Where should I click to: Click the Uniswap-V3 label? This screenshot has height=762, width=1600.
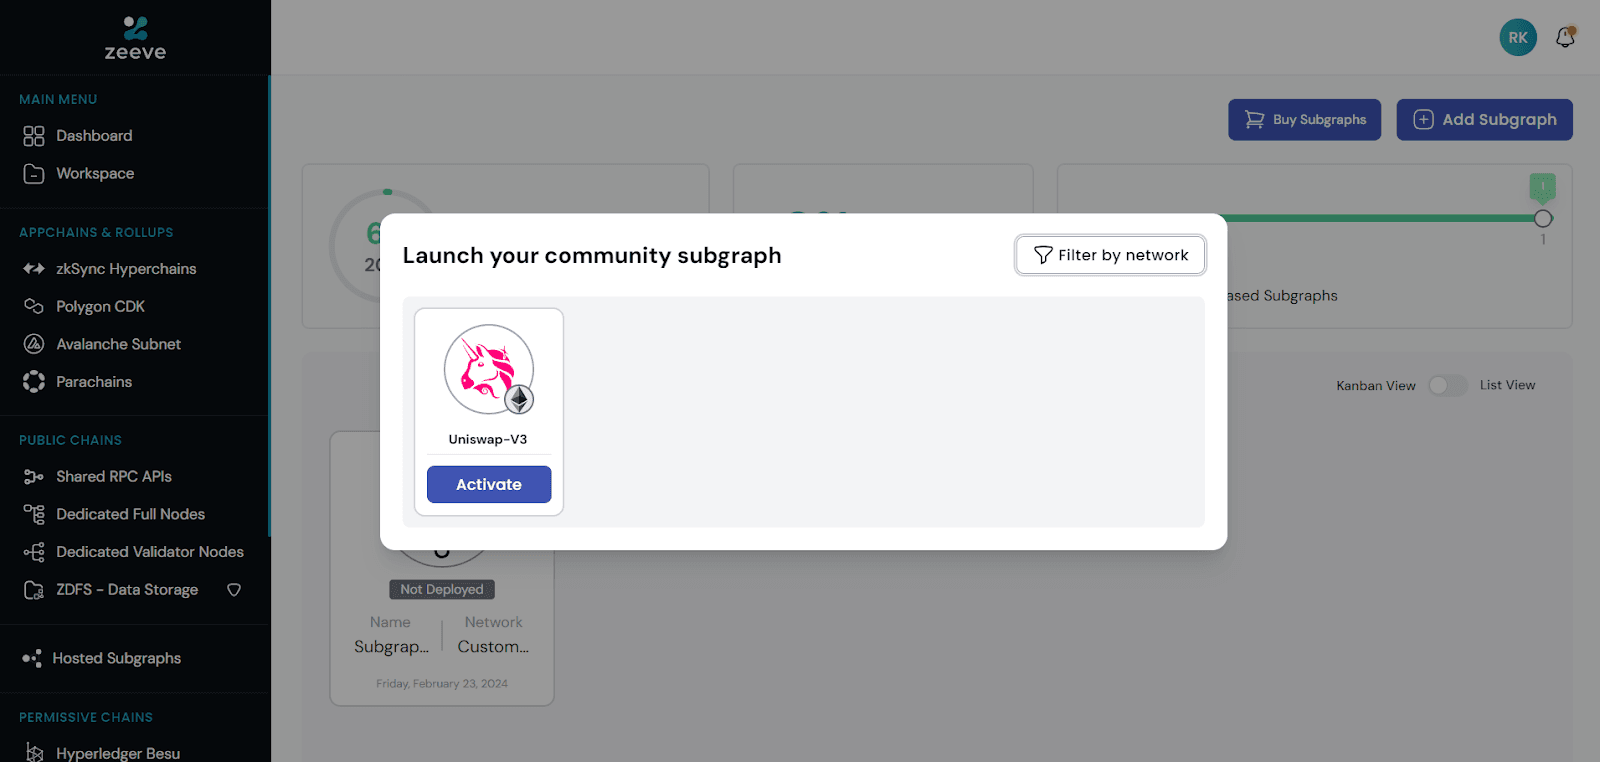pyautogui.click(x=488, y=440)
